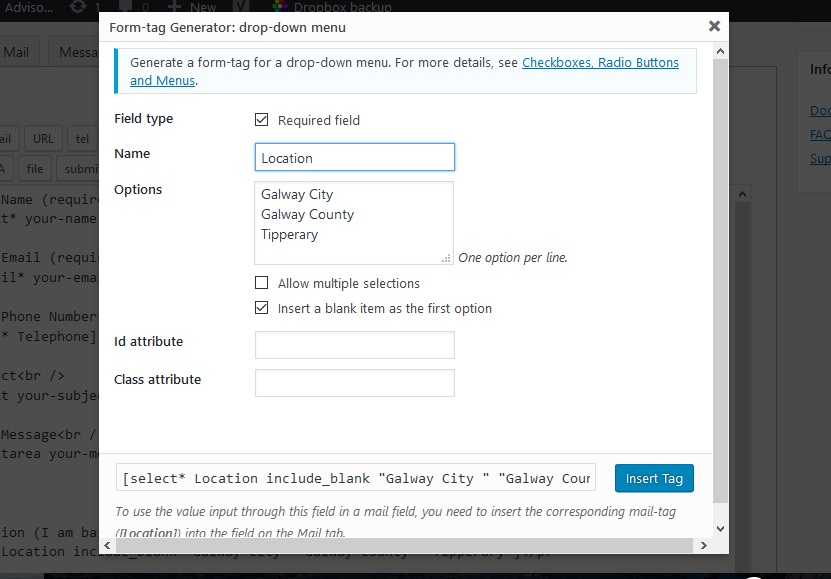Click background form editor scroll up arrow

point(742,194)
